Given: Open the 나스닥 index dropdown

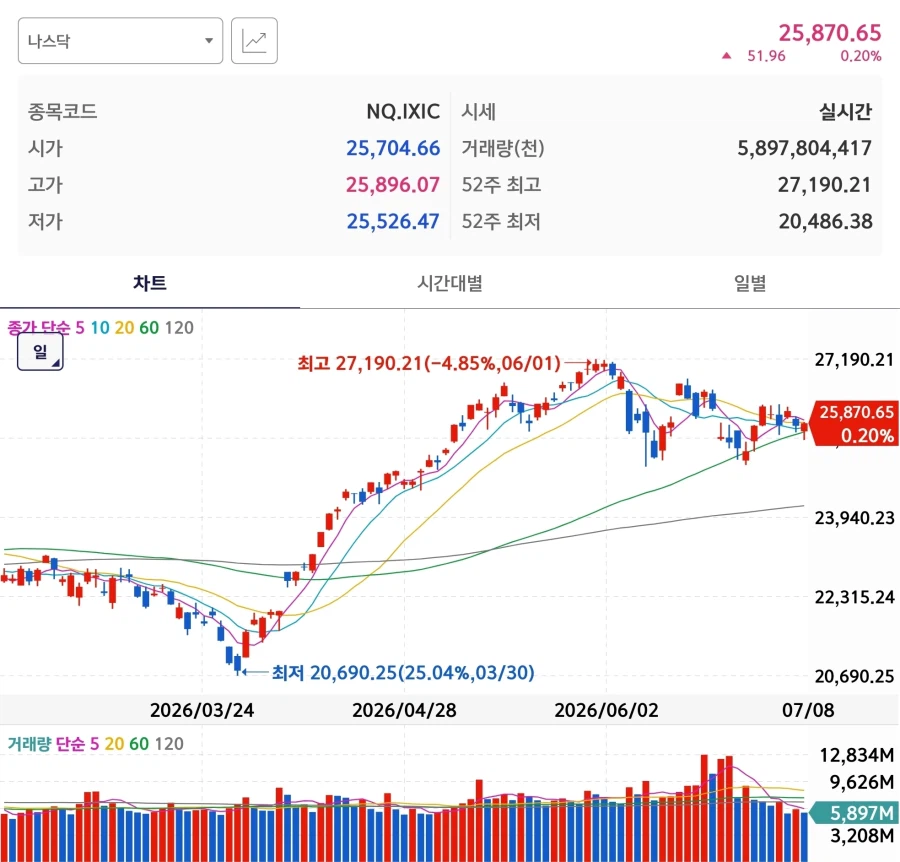Looking at the screenshot, I should click(x=121, y=41).
